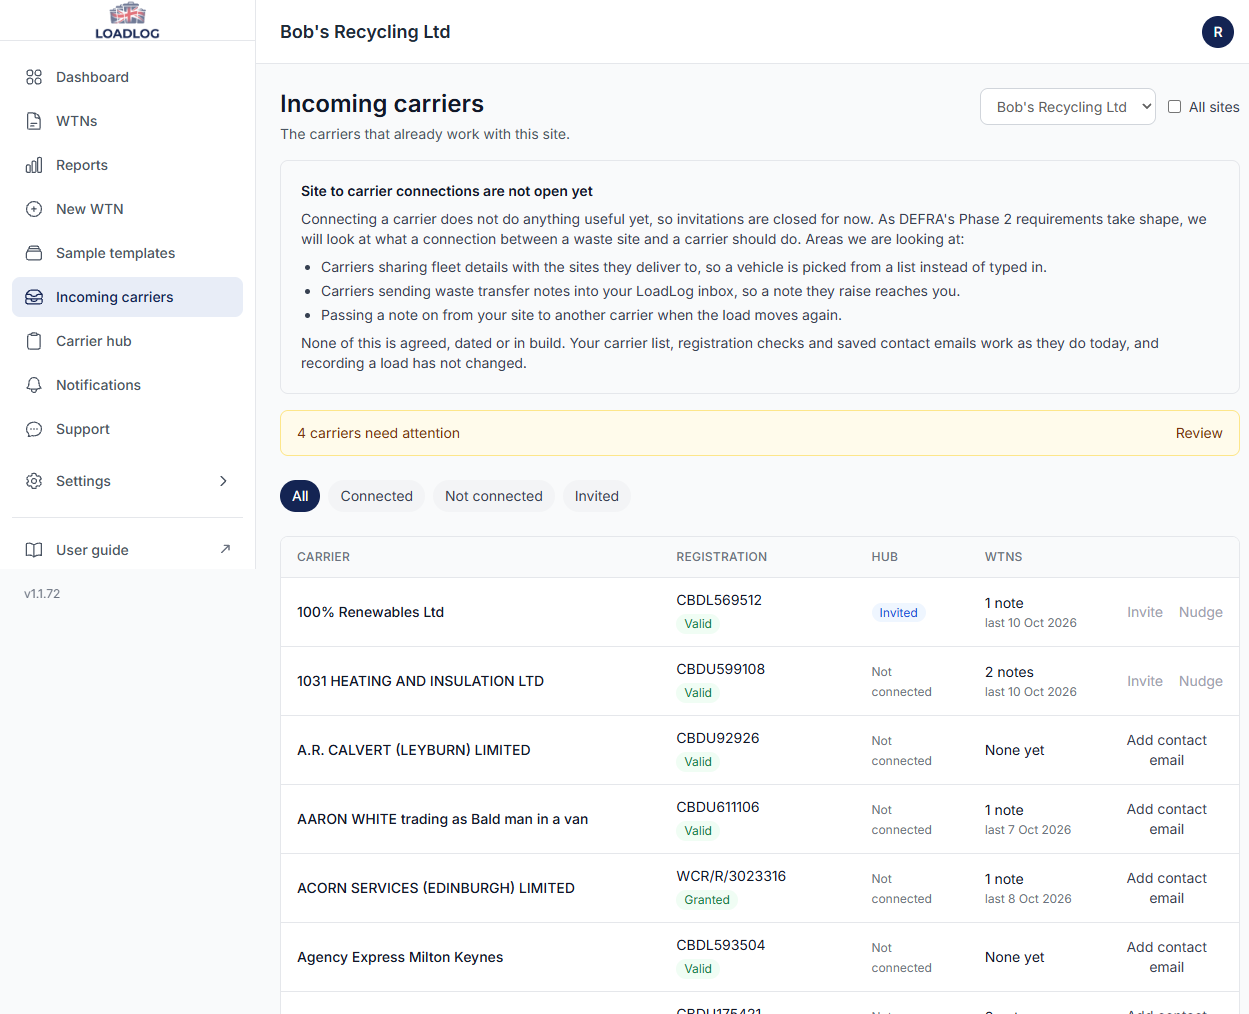This screenshot has height=1014, width=1249.
Task: Click Nudge for 1031 HEATING AND INSULATION LTD
Action: (1201, 681)
